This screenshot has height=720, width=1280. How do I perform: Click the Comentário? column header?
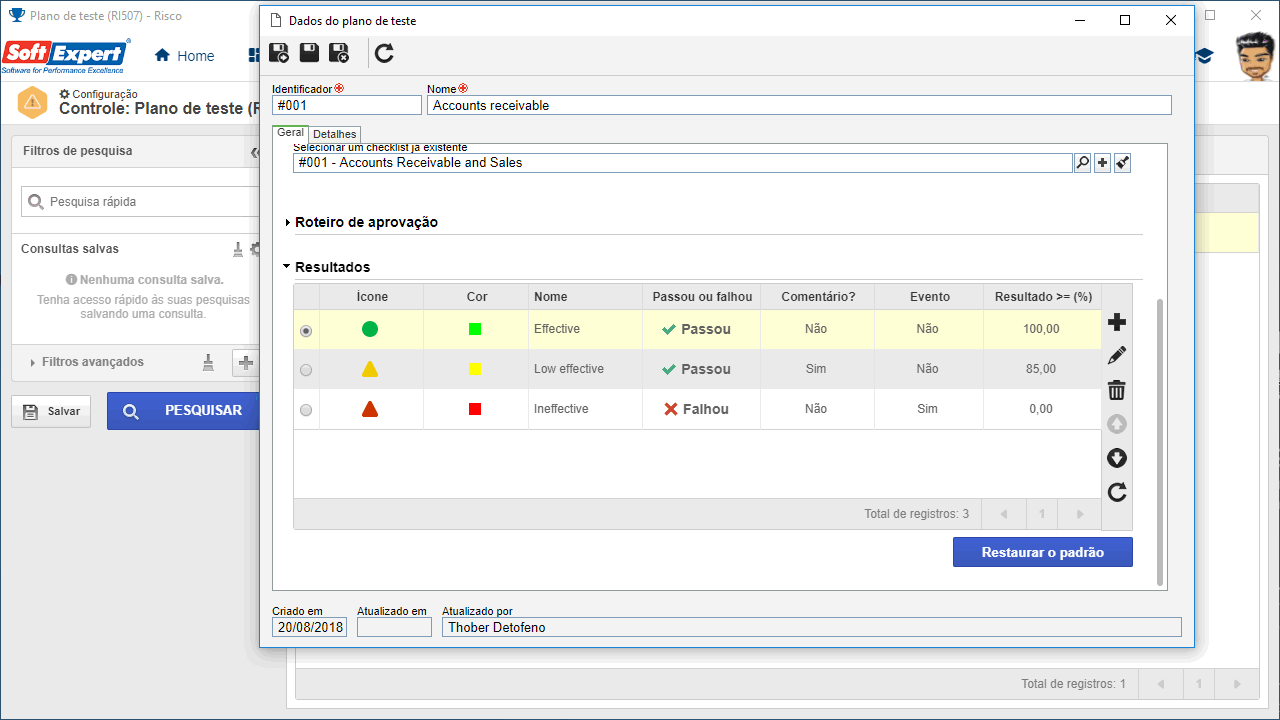(818, 296)
